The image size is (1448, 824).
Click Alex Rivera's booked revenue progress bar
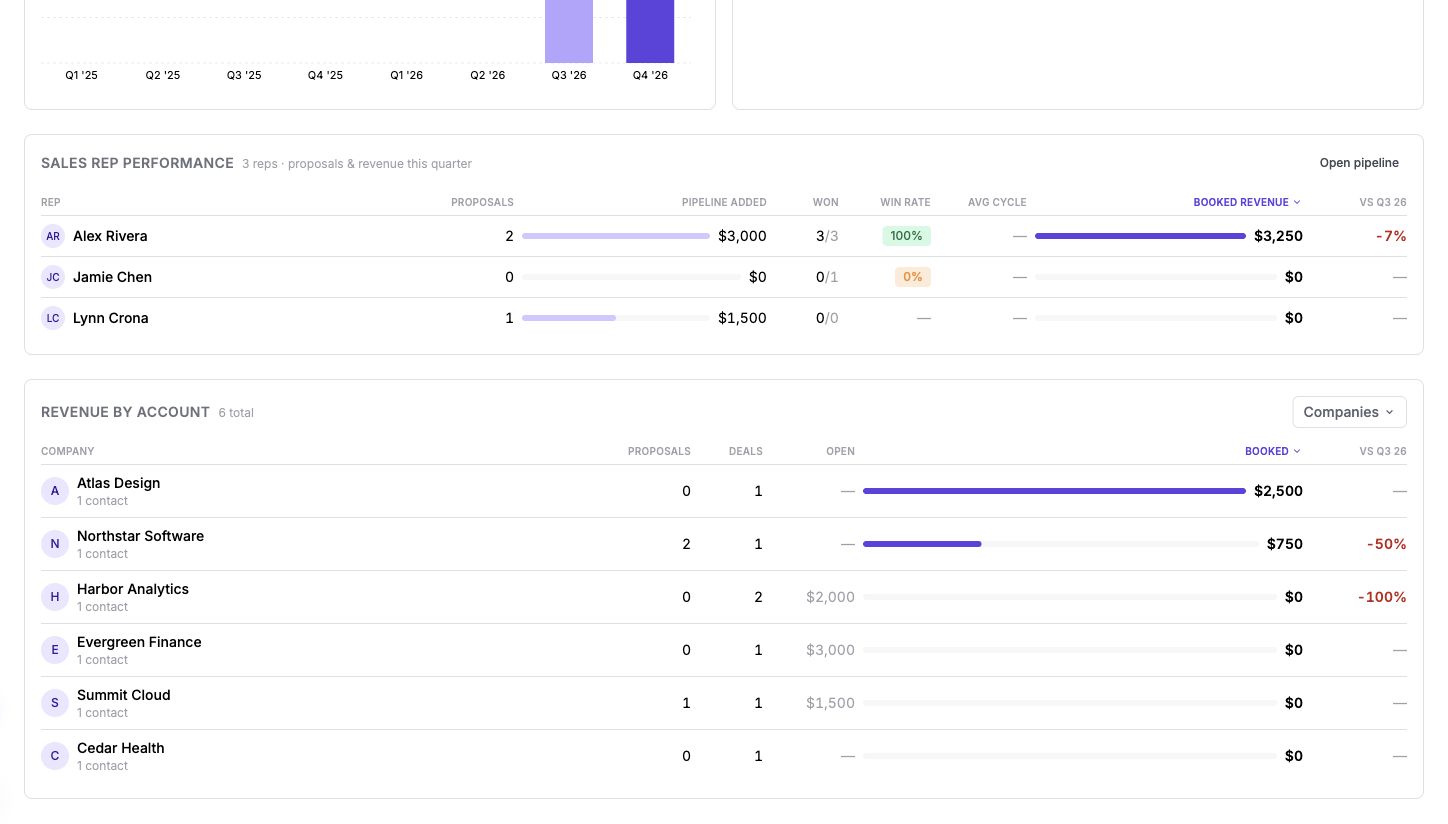pyautogui.click(x=1140, y=236)
